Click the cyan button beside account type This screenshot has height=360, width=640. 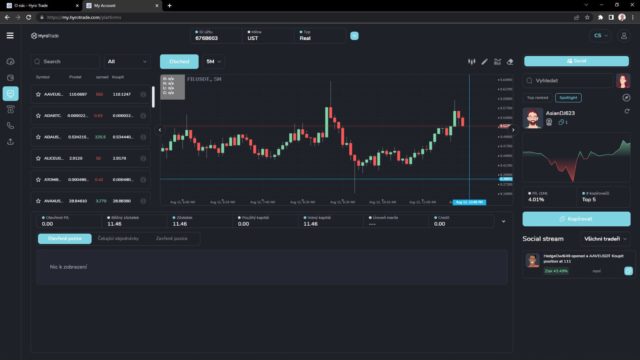[x=354, y=36]
